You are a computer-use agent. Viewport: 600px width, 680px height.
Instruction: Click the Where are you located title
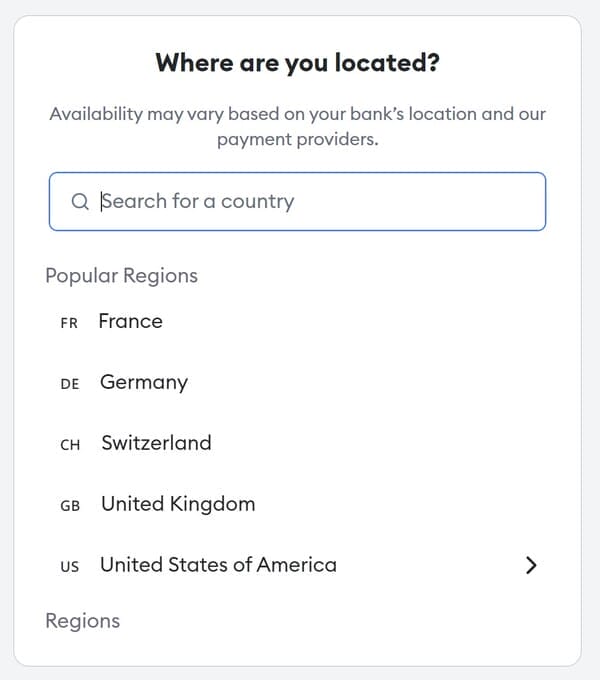pyautogui.click(x=298, y=64)
